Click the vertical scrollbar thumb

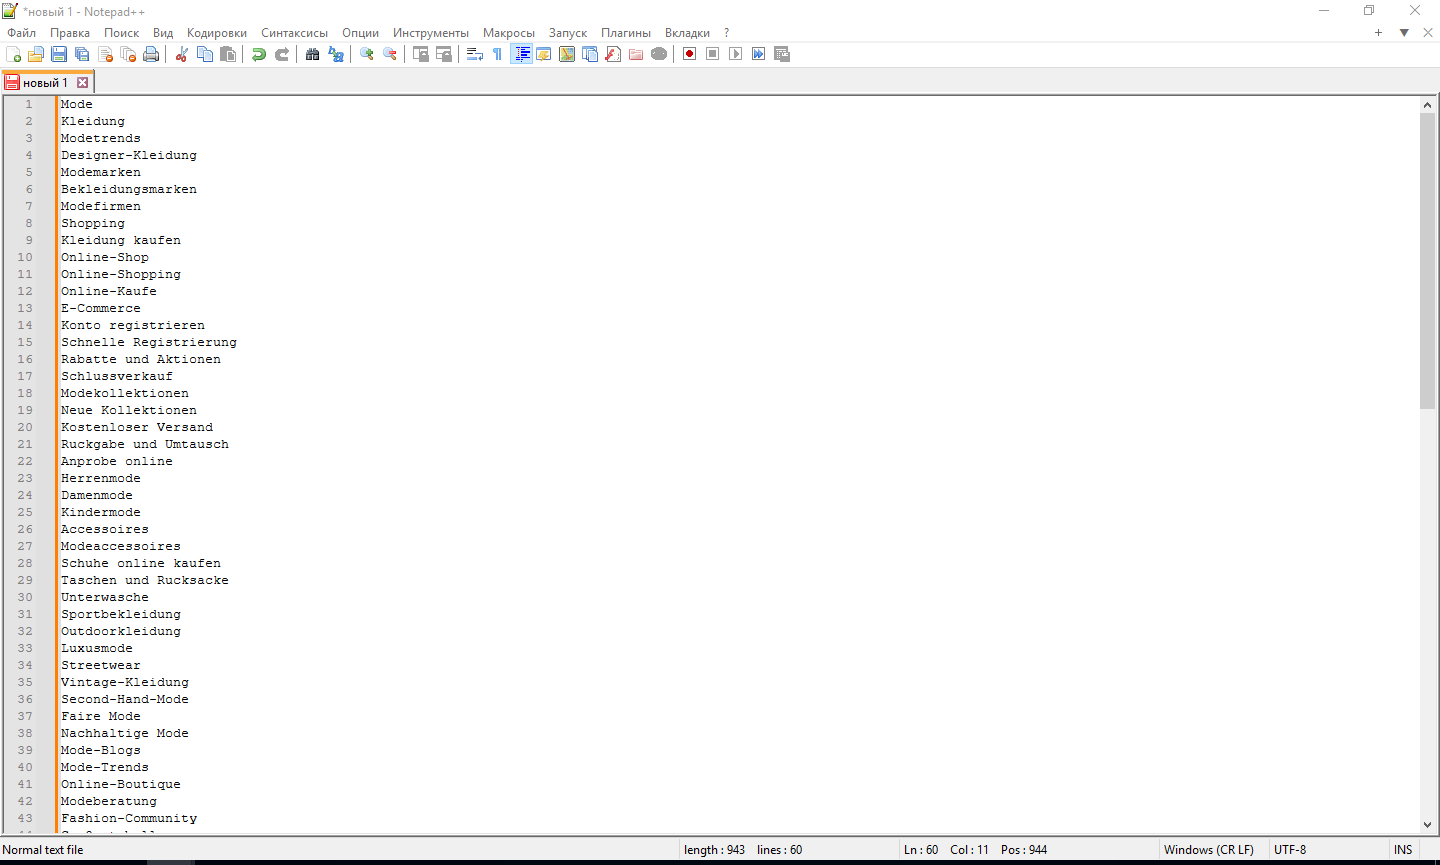coord(1427,261)
